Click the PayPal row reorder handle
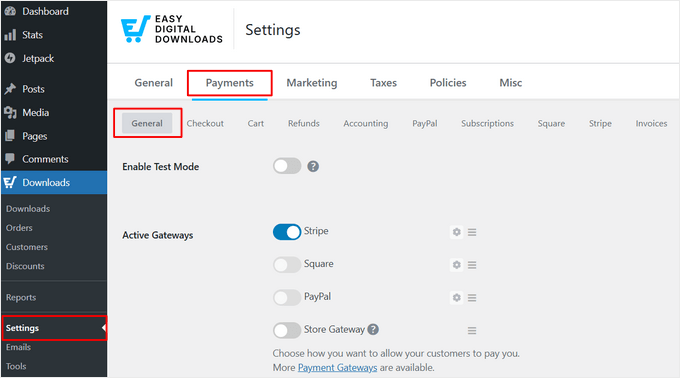680x378 pixels. tap(472, 298)
